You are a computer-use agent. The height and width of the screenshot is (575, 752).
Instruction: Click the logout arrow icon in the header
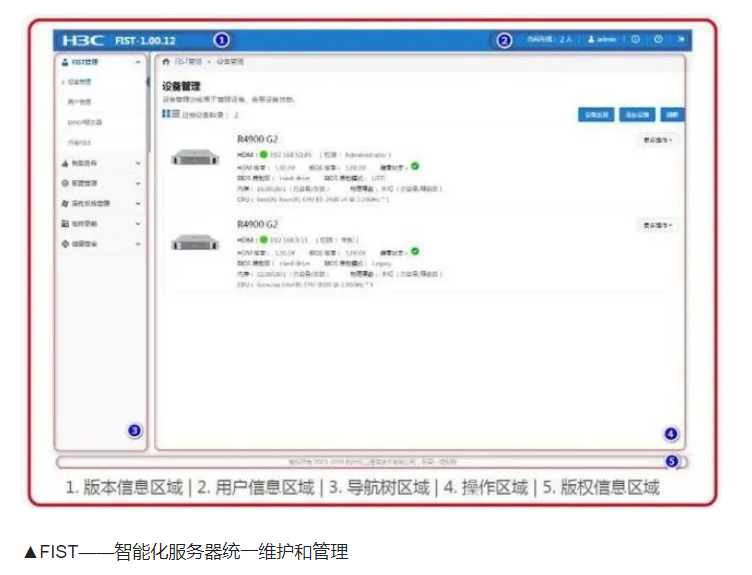click(x=681, y=39)
